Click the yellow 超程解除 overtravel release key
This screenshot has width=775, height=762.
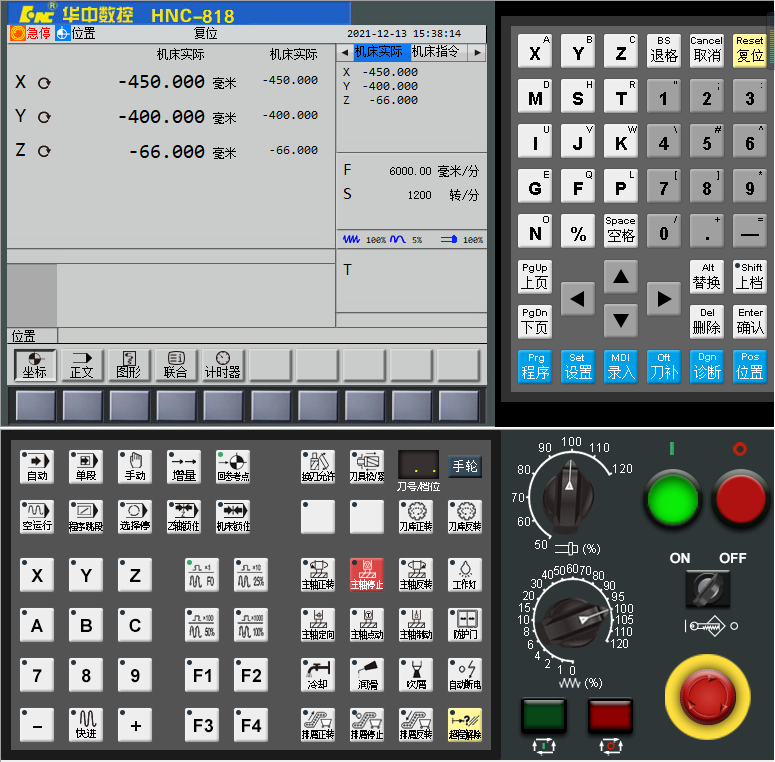click(465, 725)
